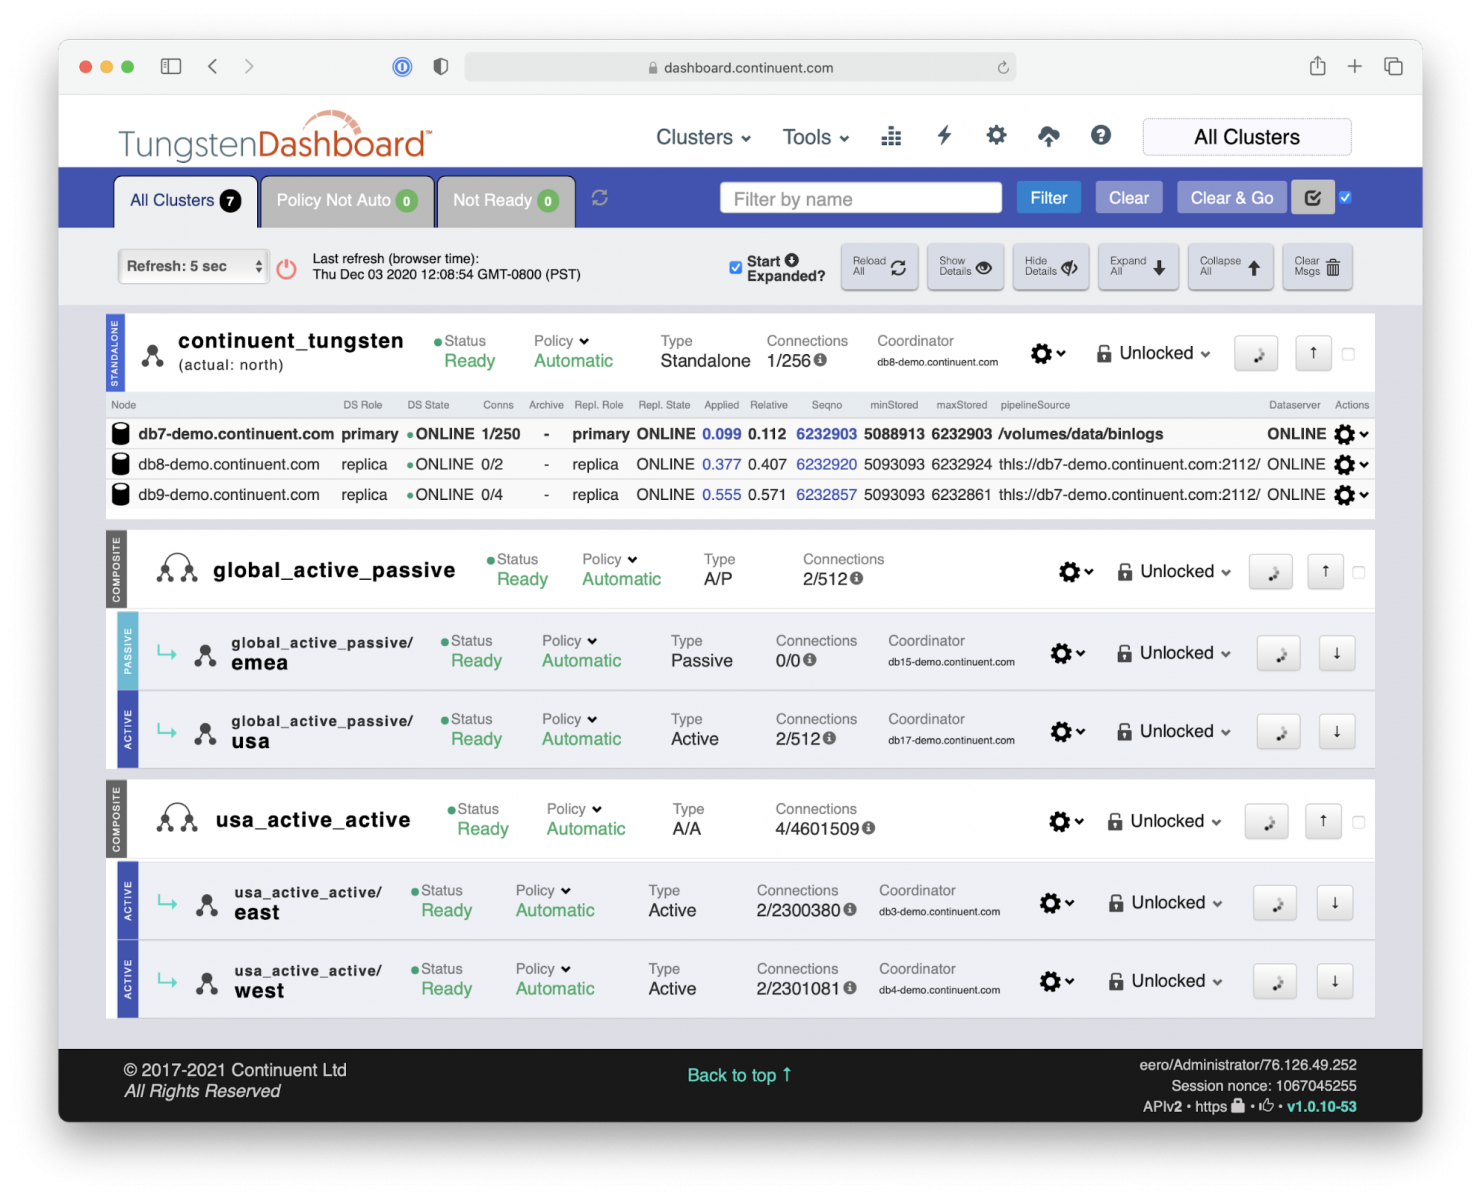Select checkbox for usa_active_active cluster

point(1358,822)
